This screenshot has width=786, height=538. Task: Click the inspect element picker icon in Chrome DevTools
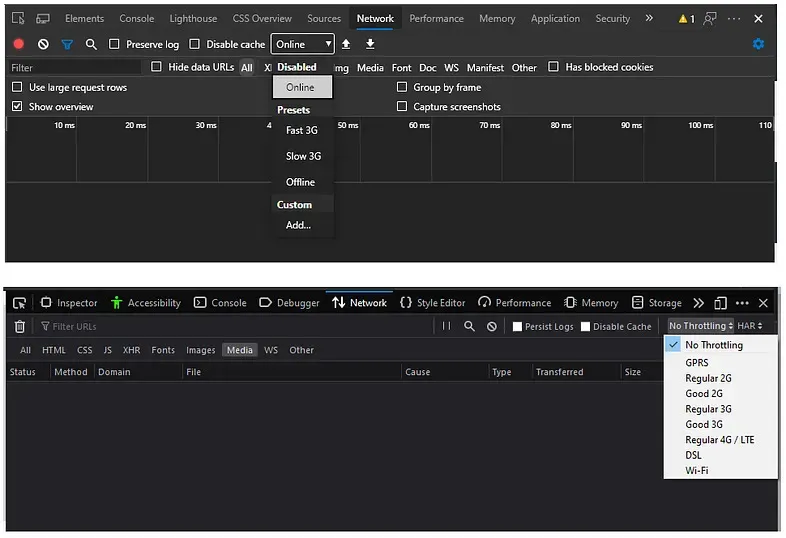point(18,19)
